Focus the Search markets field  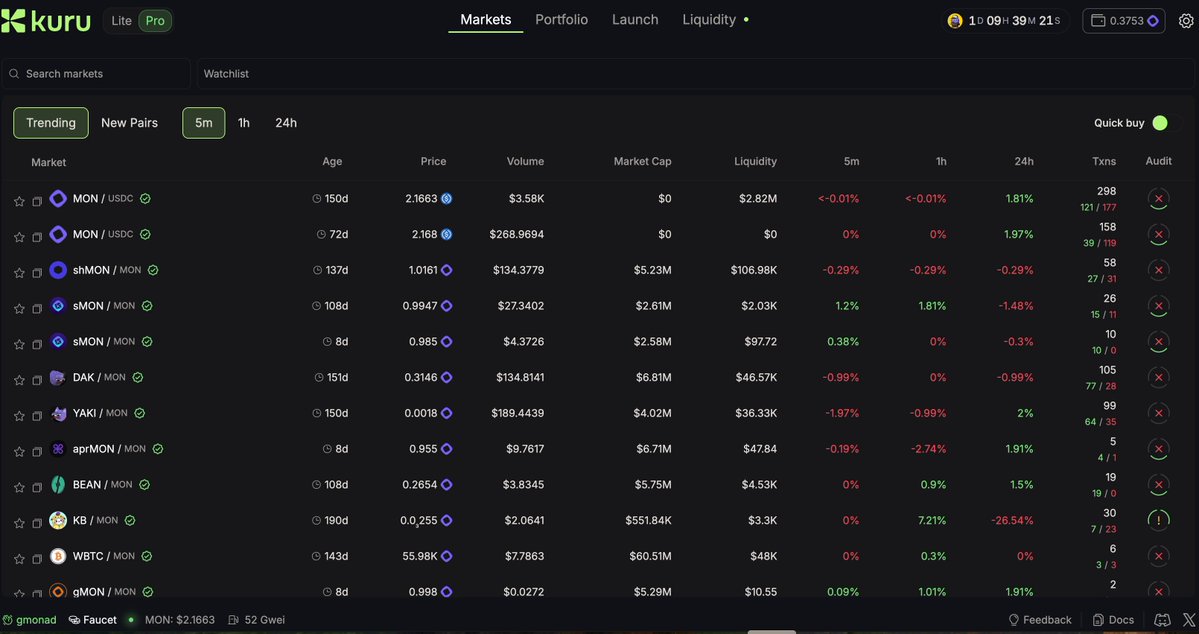click(x=96, y=73)
